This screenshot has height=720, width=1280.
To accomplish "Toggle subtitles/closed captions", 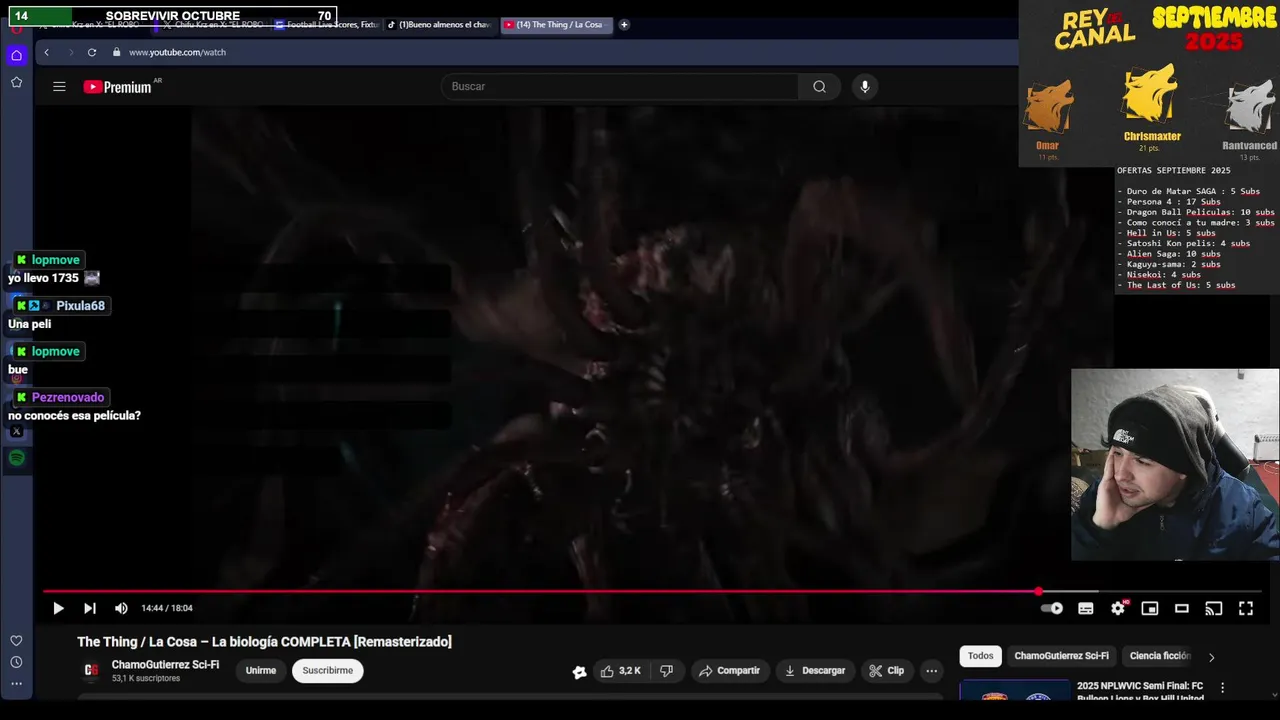I will pyautogui.click(x=1086, y=608).
